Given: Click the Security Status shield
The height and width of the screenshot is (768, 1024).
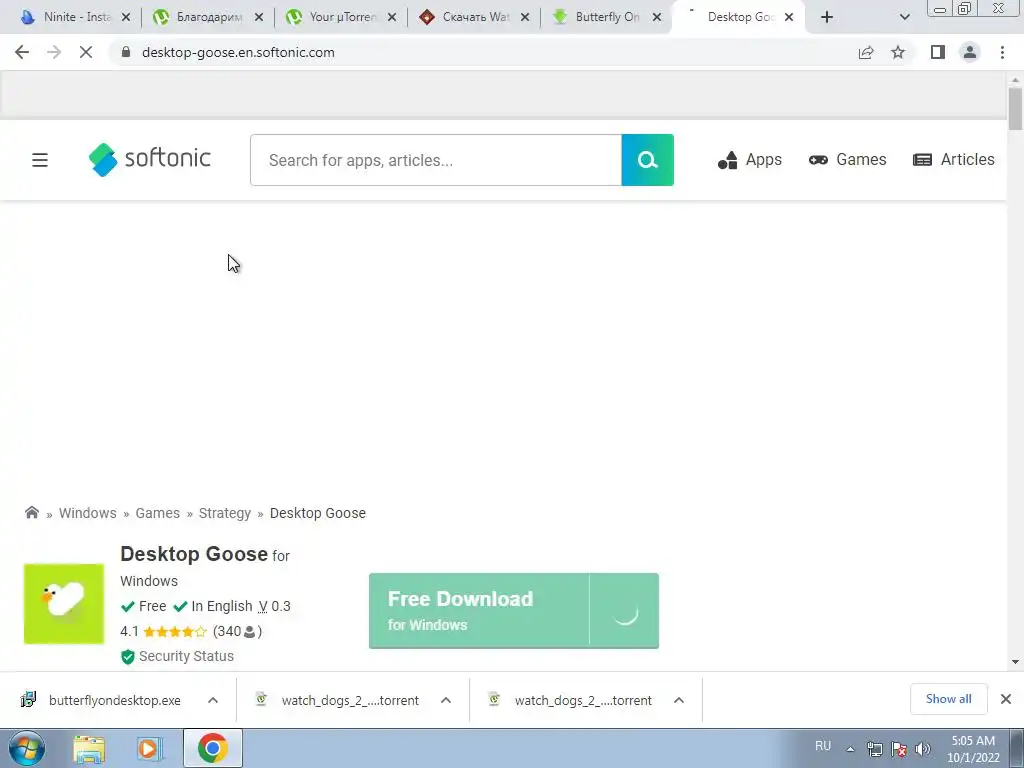Looking at the screenshot, I should (x=128, y=656).
